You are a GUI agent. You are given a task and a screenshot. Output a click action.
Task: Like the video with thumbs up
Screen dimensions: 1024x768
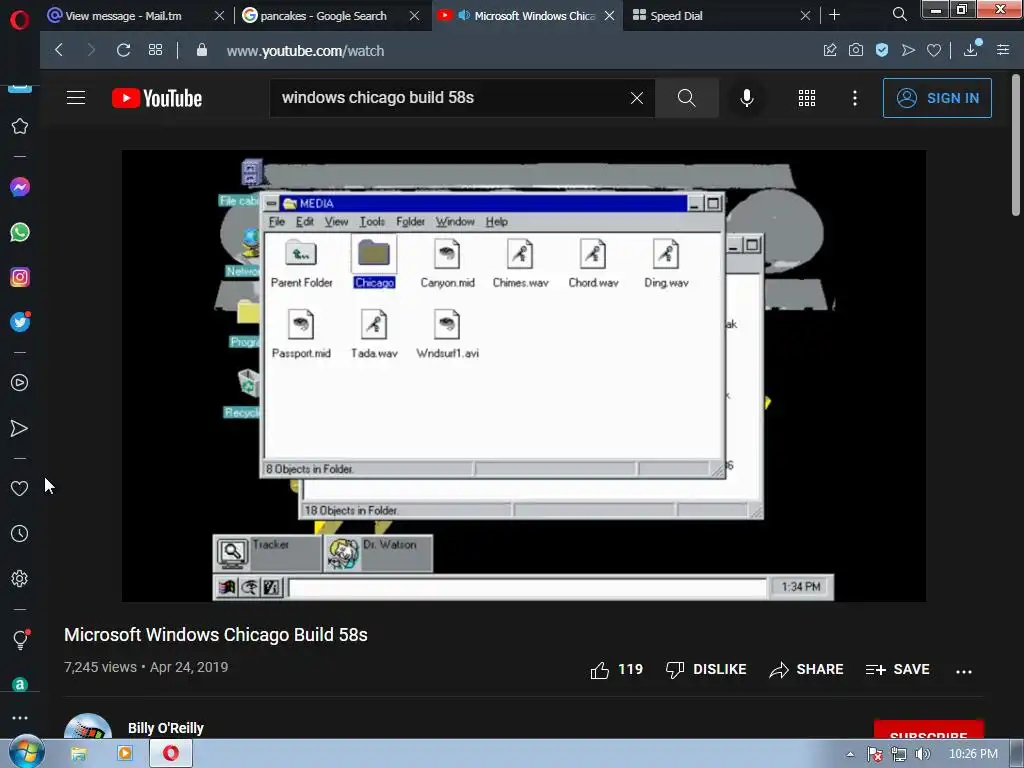(616, 669)
